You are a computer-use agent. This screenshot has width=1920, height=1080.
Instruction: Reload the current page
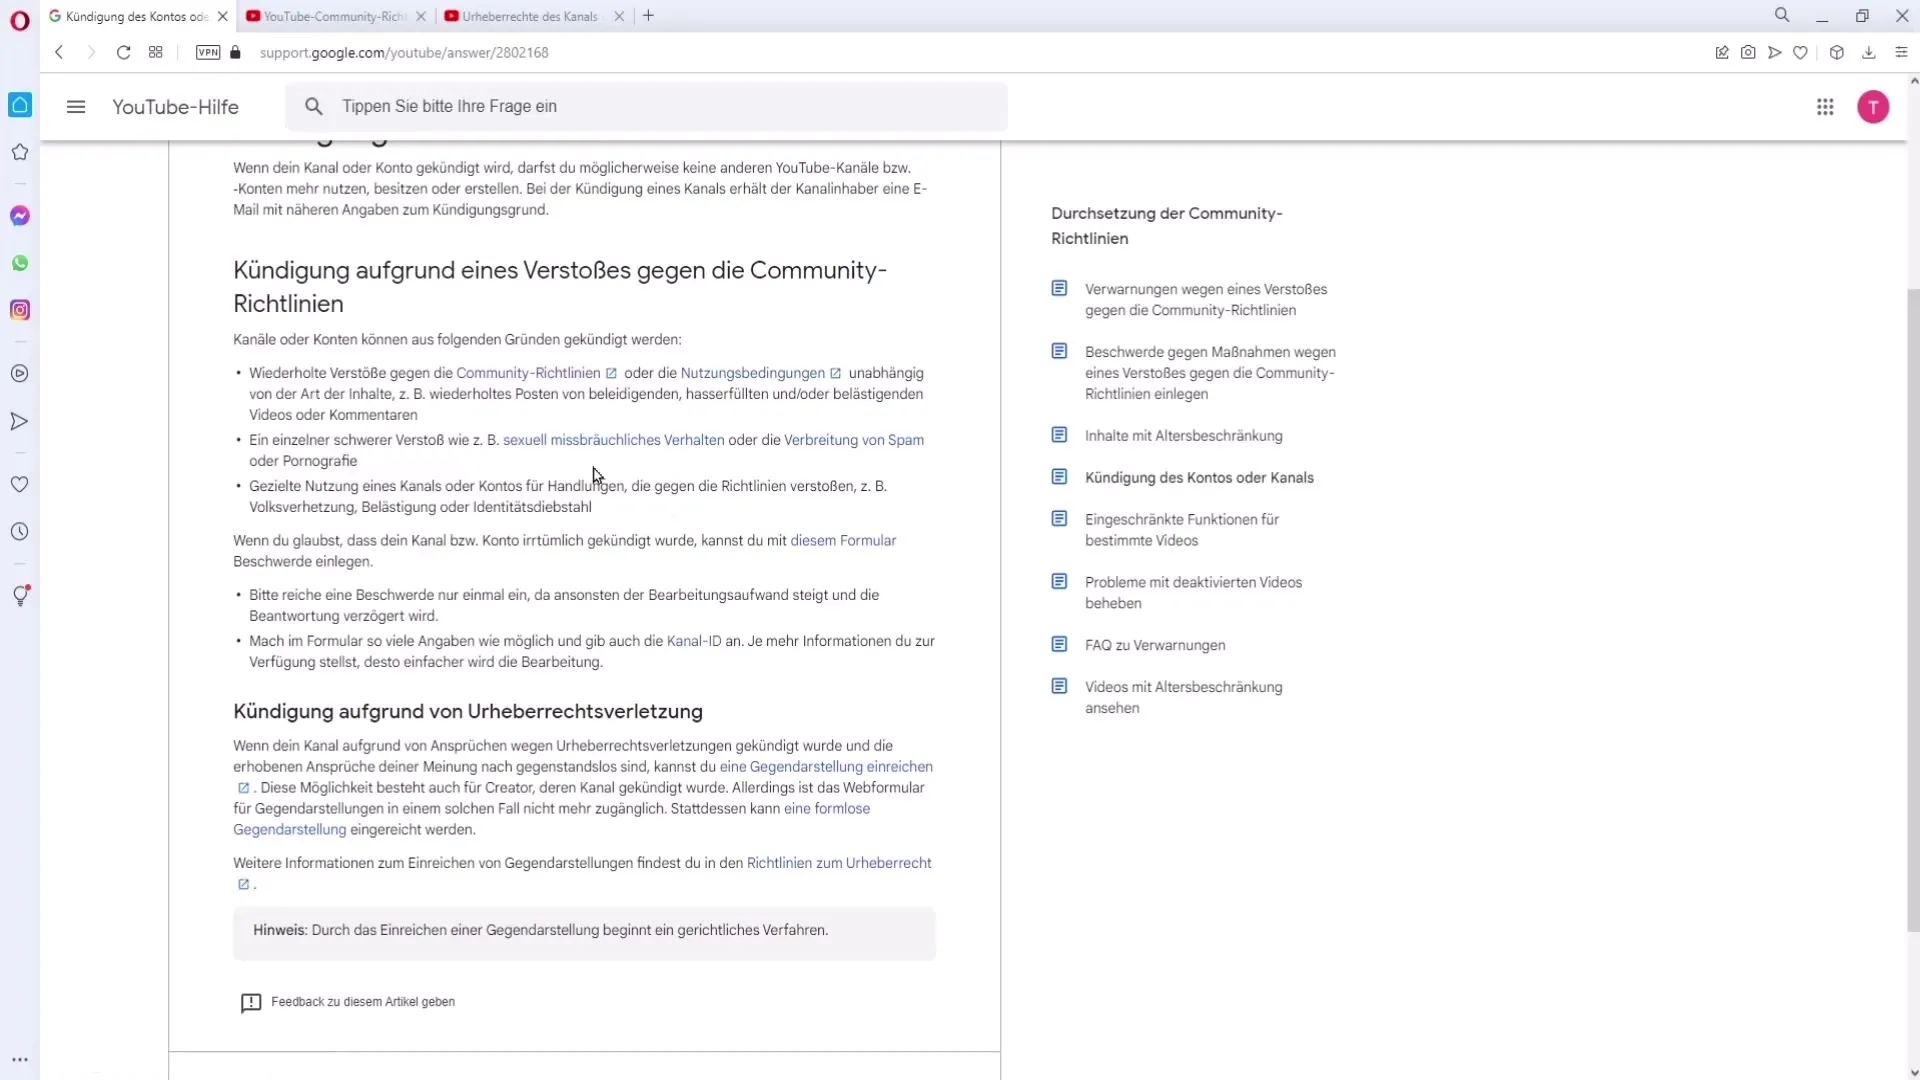pos(123,52)
